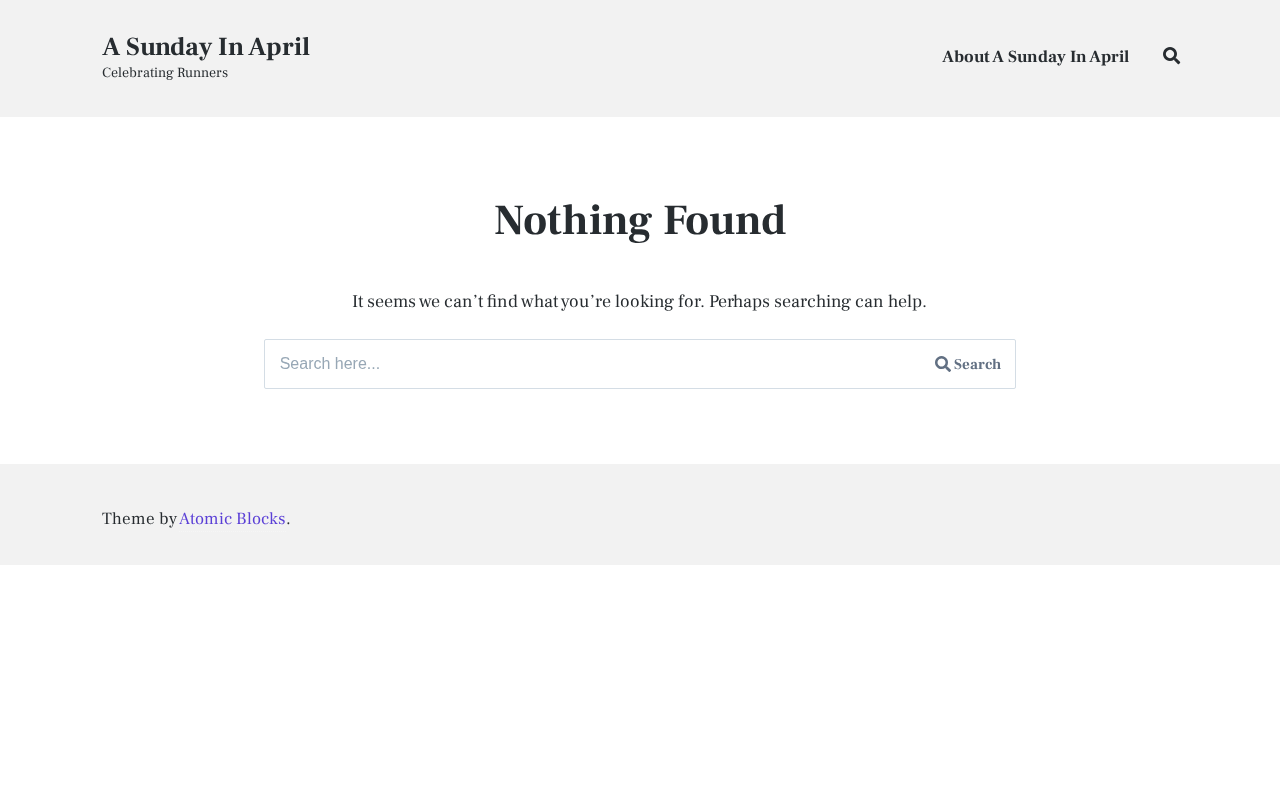Click the word "Blocks" in the footer link
Image resolution: width=1280 pixels, height=800 pixels.
(x=260, y=519)
